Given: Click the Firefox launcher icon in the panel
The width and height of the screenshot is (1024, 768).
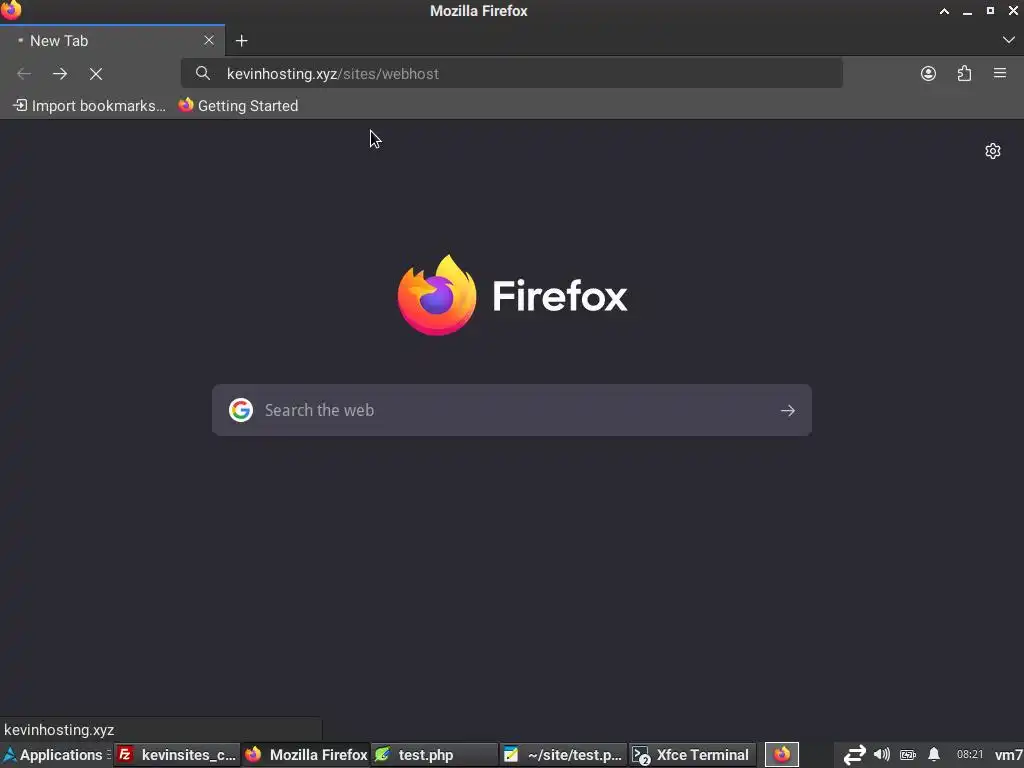Looking at the screenshot, I should tap(782, 755).
